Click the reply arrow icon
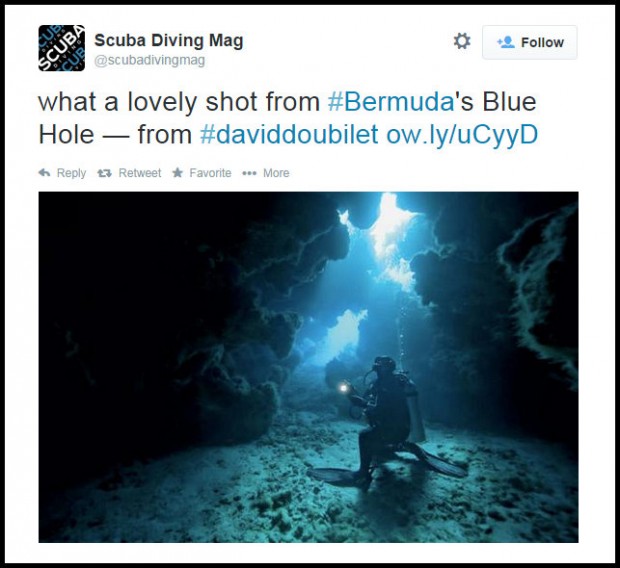 (44, 173)
